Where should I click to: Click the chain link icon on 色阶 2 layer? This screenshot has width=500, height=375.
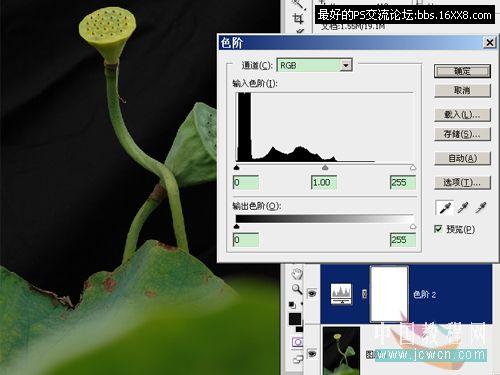coord(365,294)
